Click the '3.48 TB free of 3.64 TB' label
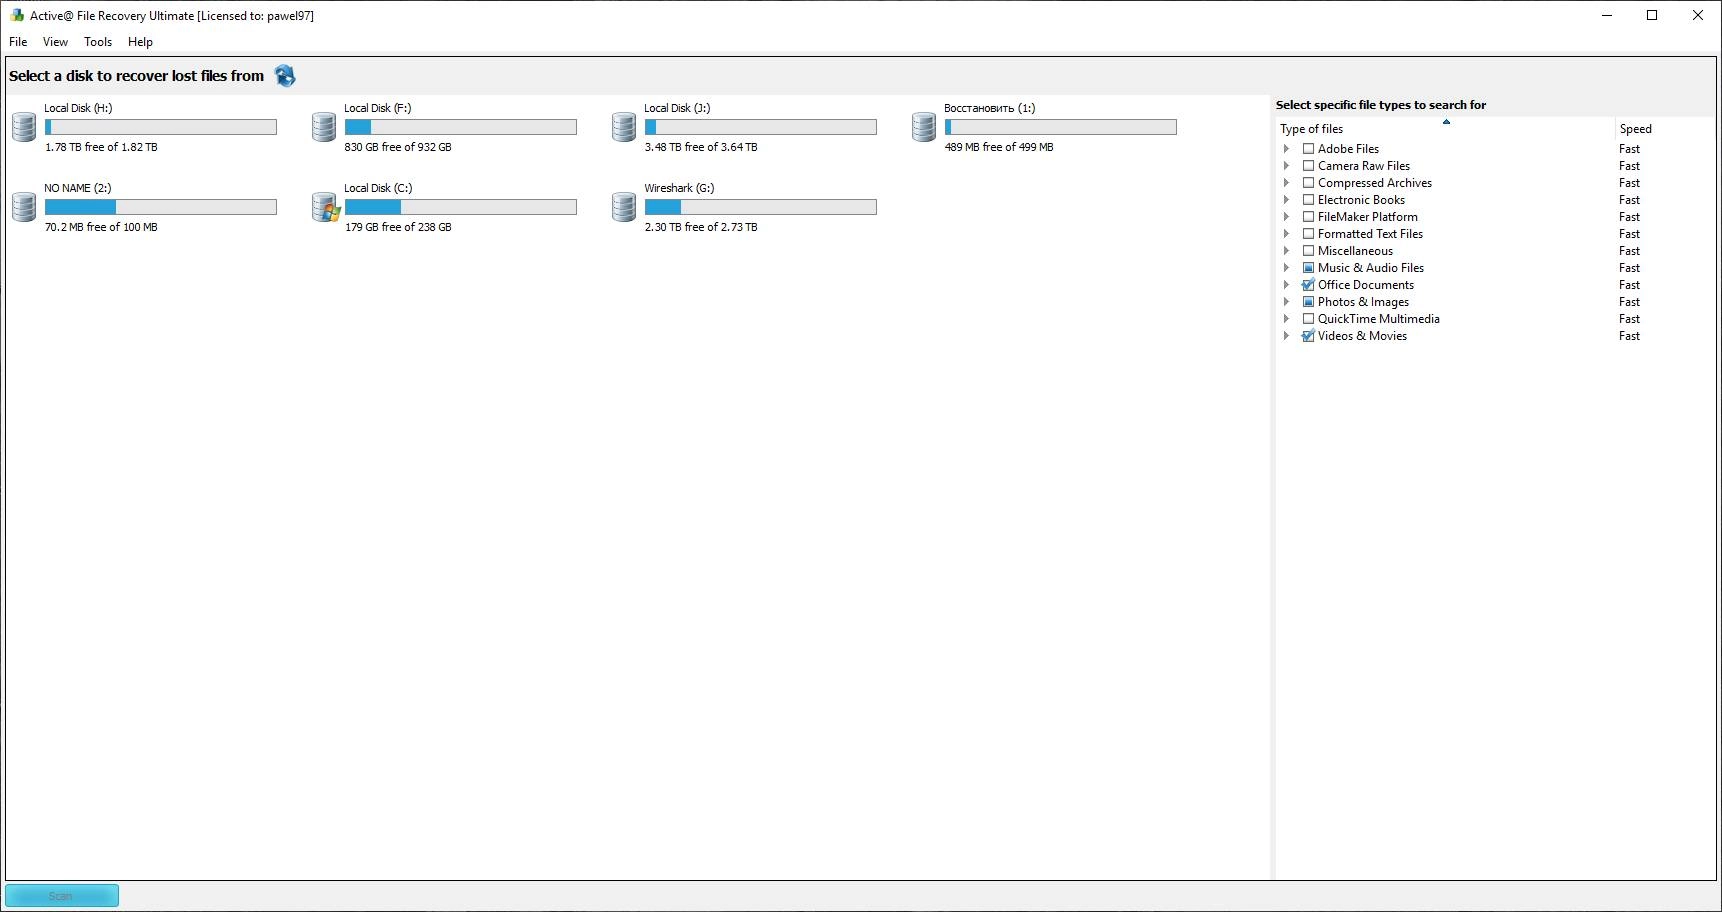Screen dimensions: 1722x912 click(701, 147)
